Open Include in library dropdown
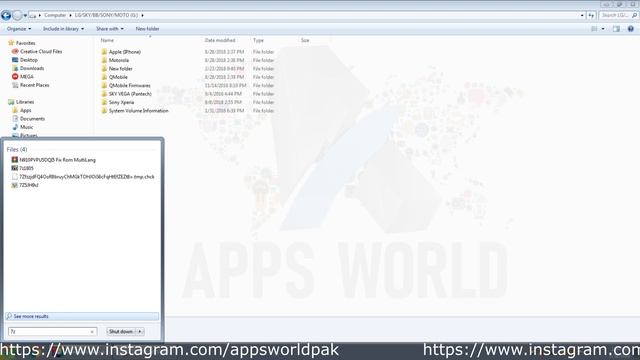This screenshot has height=360, width=640. pyautogui.click(x=63, y=29)
